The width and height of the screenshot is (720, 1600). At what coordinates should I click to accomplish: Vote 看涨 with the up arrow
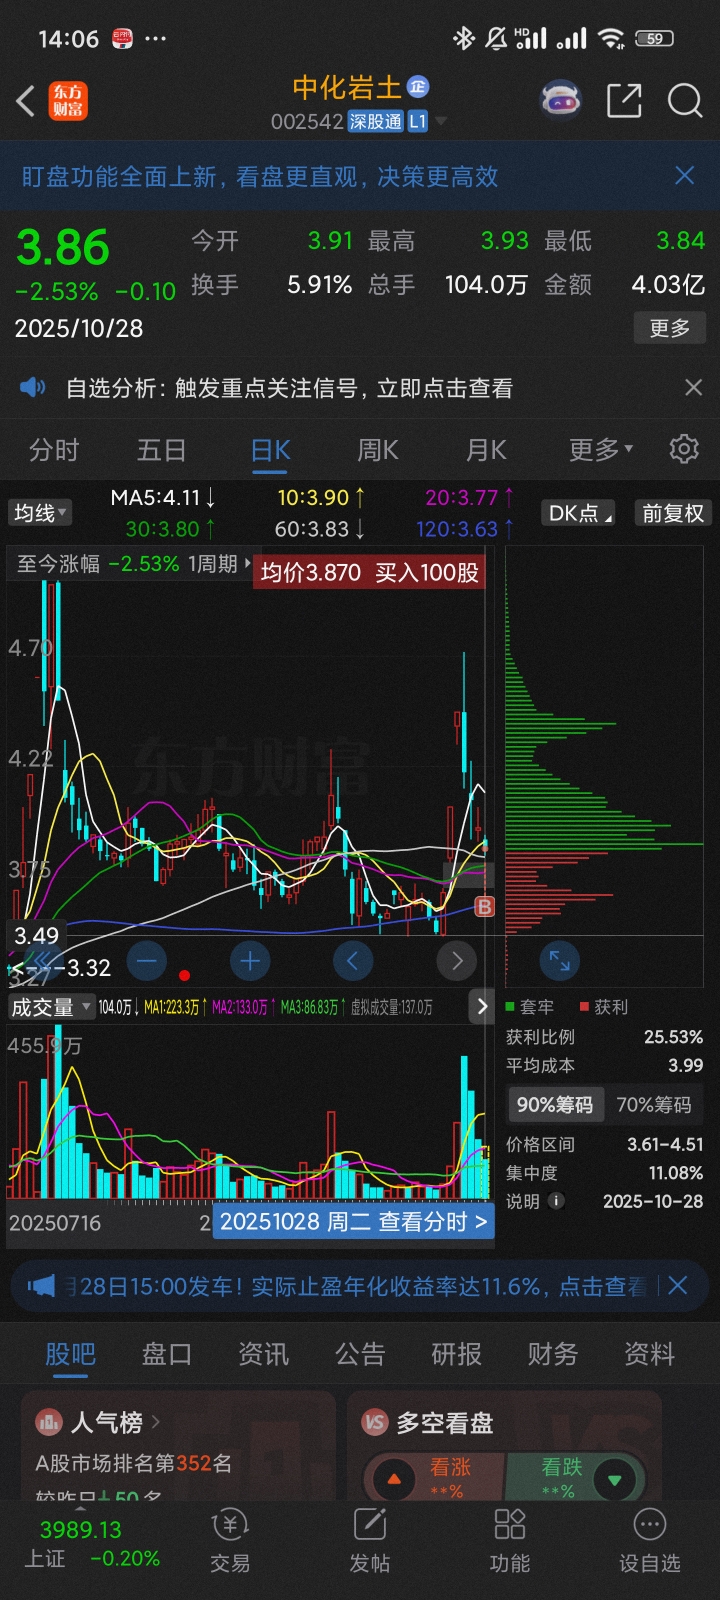click(394, 1479)
